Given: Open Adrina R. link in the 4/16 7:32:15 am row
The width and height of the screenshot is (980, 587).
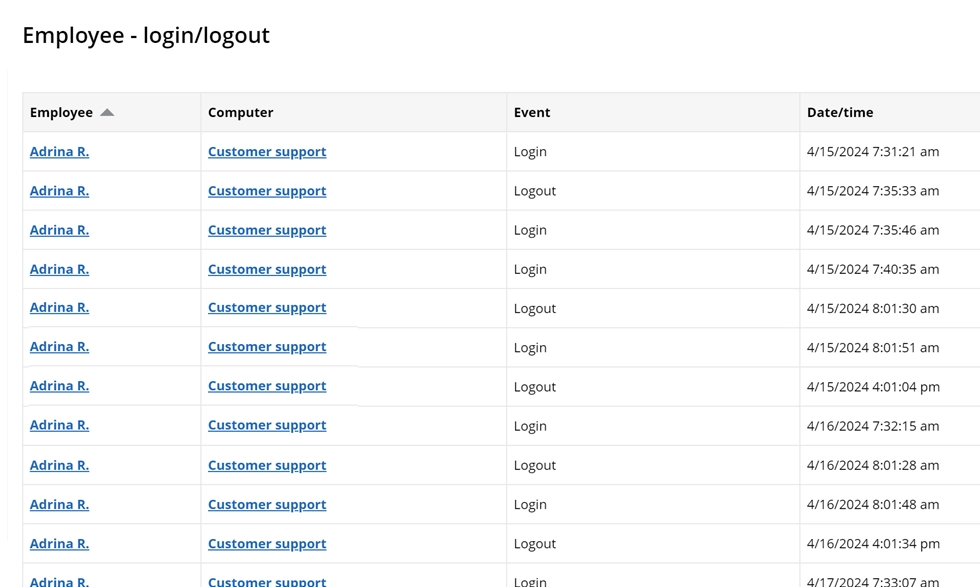Looking at the screenshot, I should click(58, 425).
